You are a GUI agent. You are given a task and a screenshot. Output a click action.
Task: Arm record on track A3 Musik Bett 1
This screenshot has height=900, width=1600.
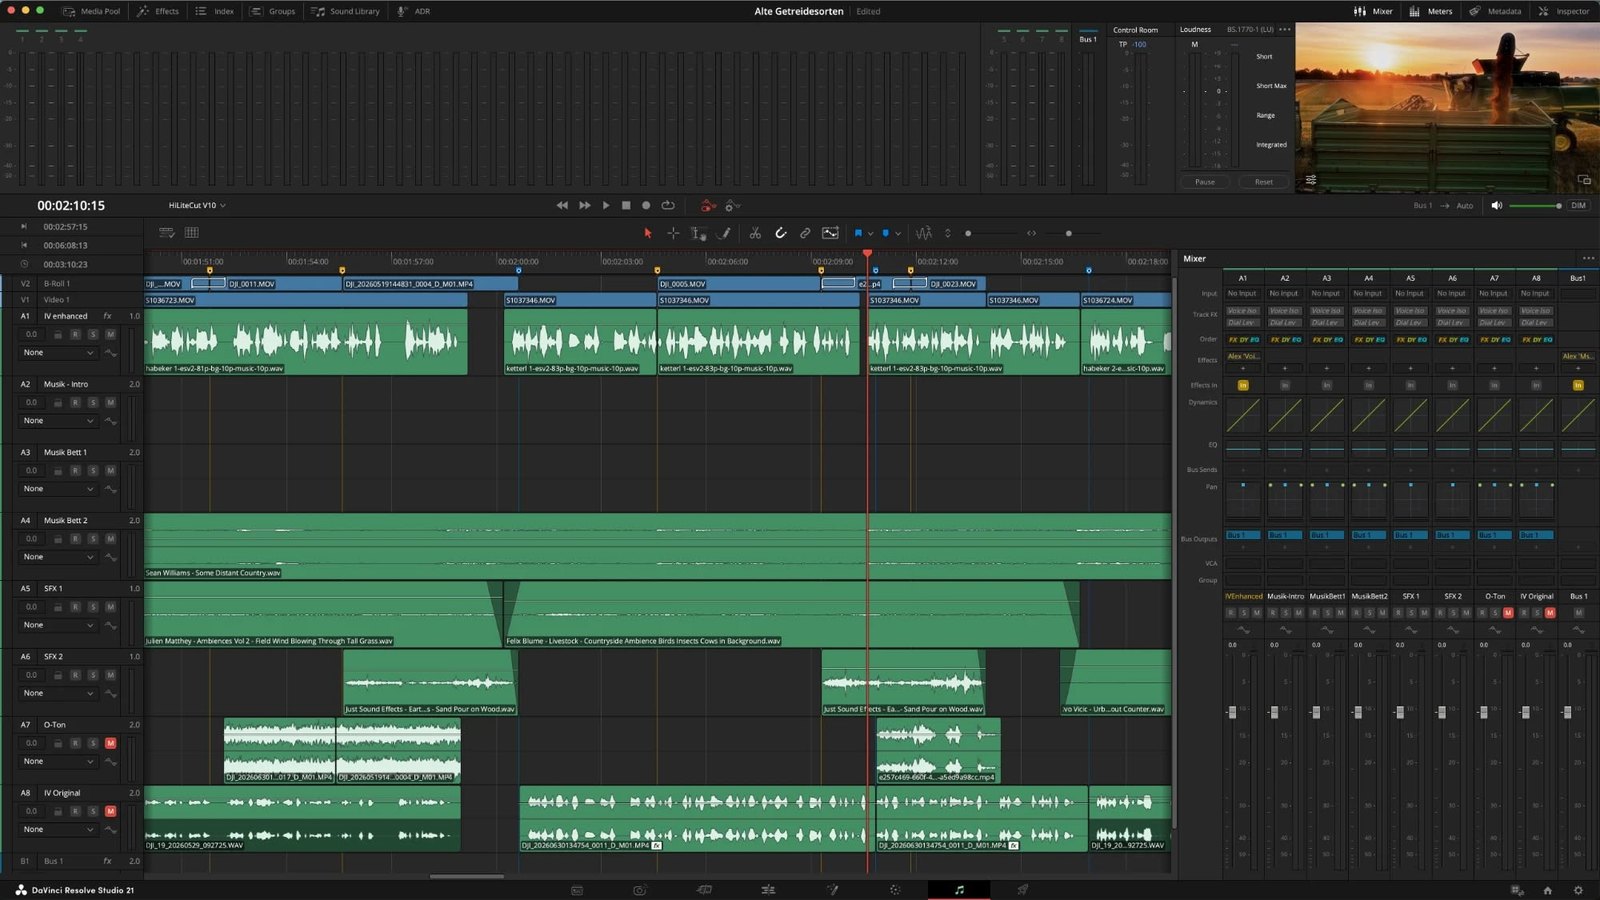tap(75, 470)
